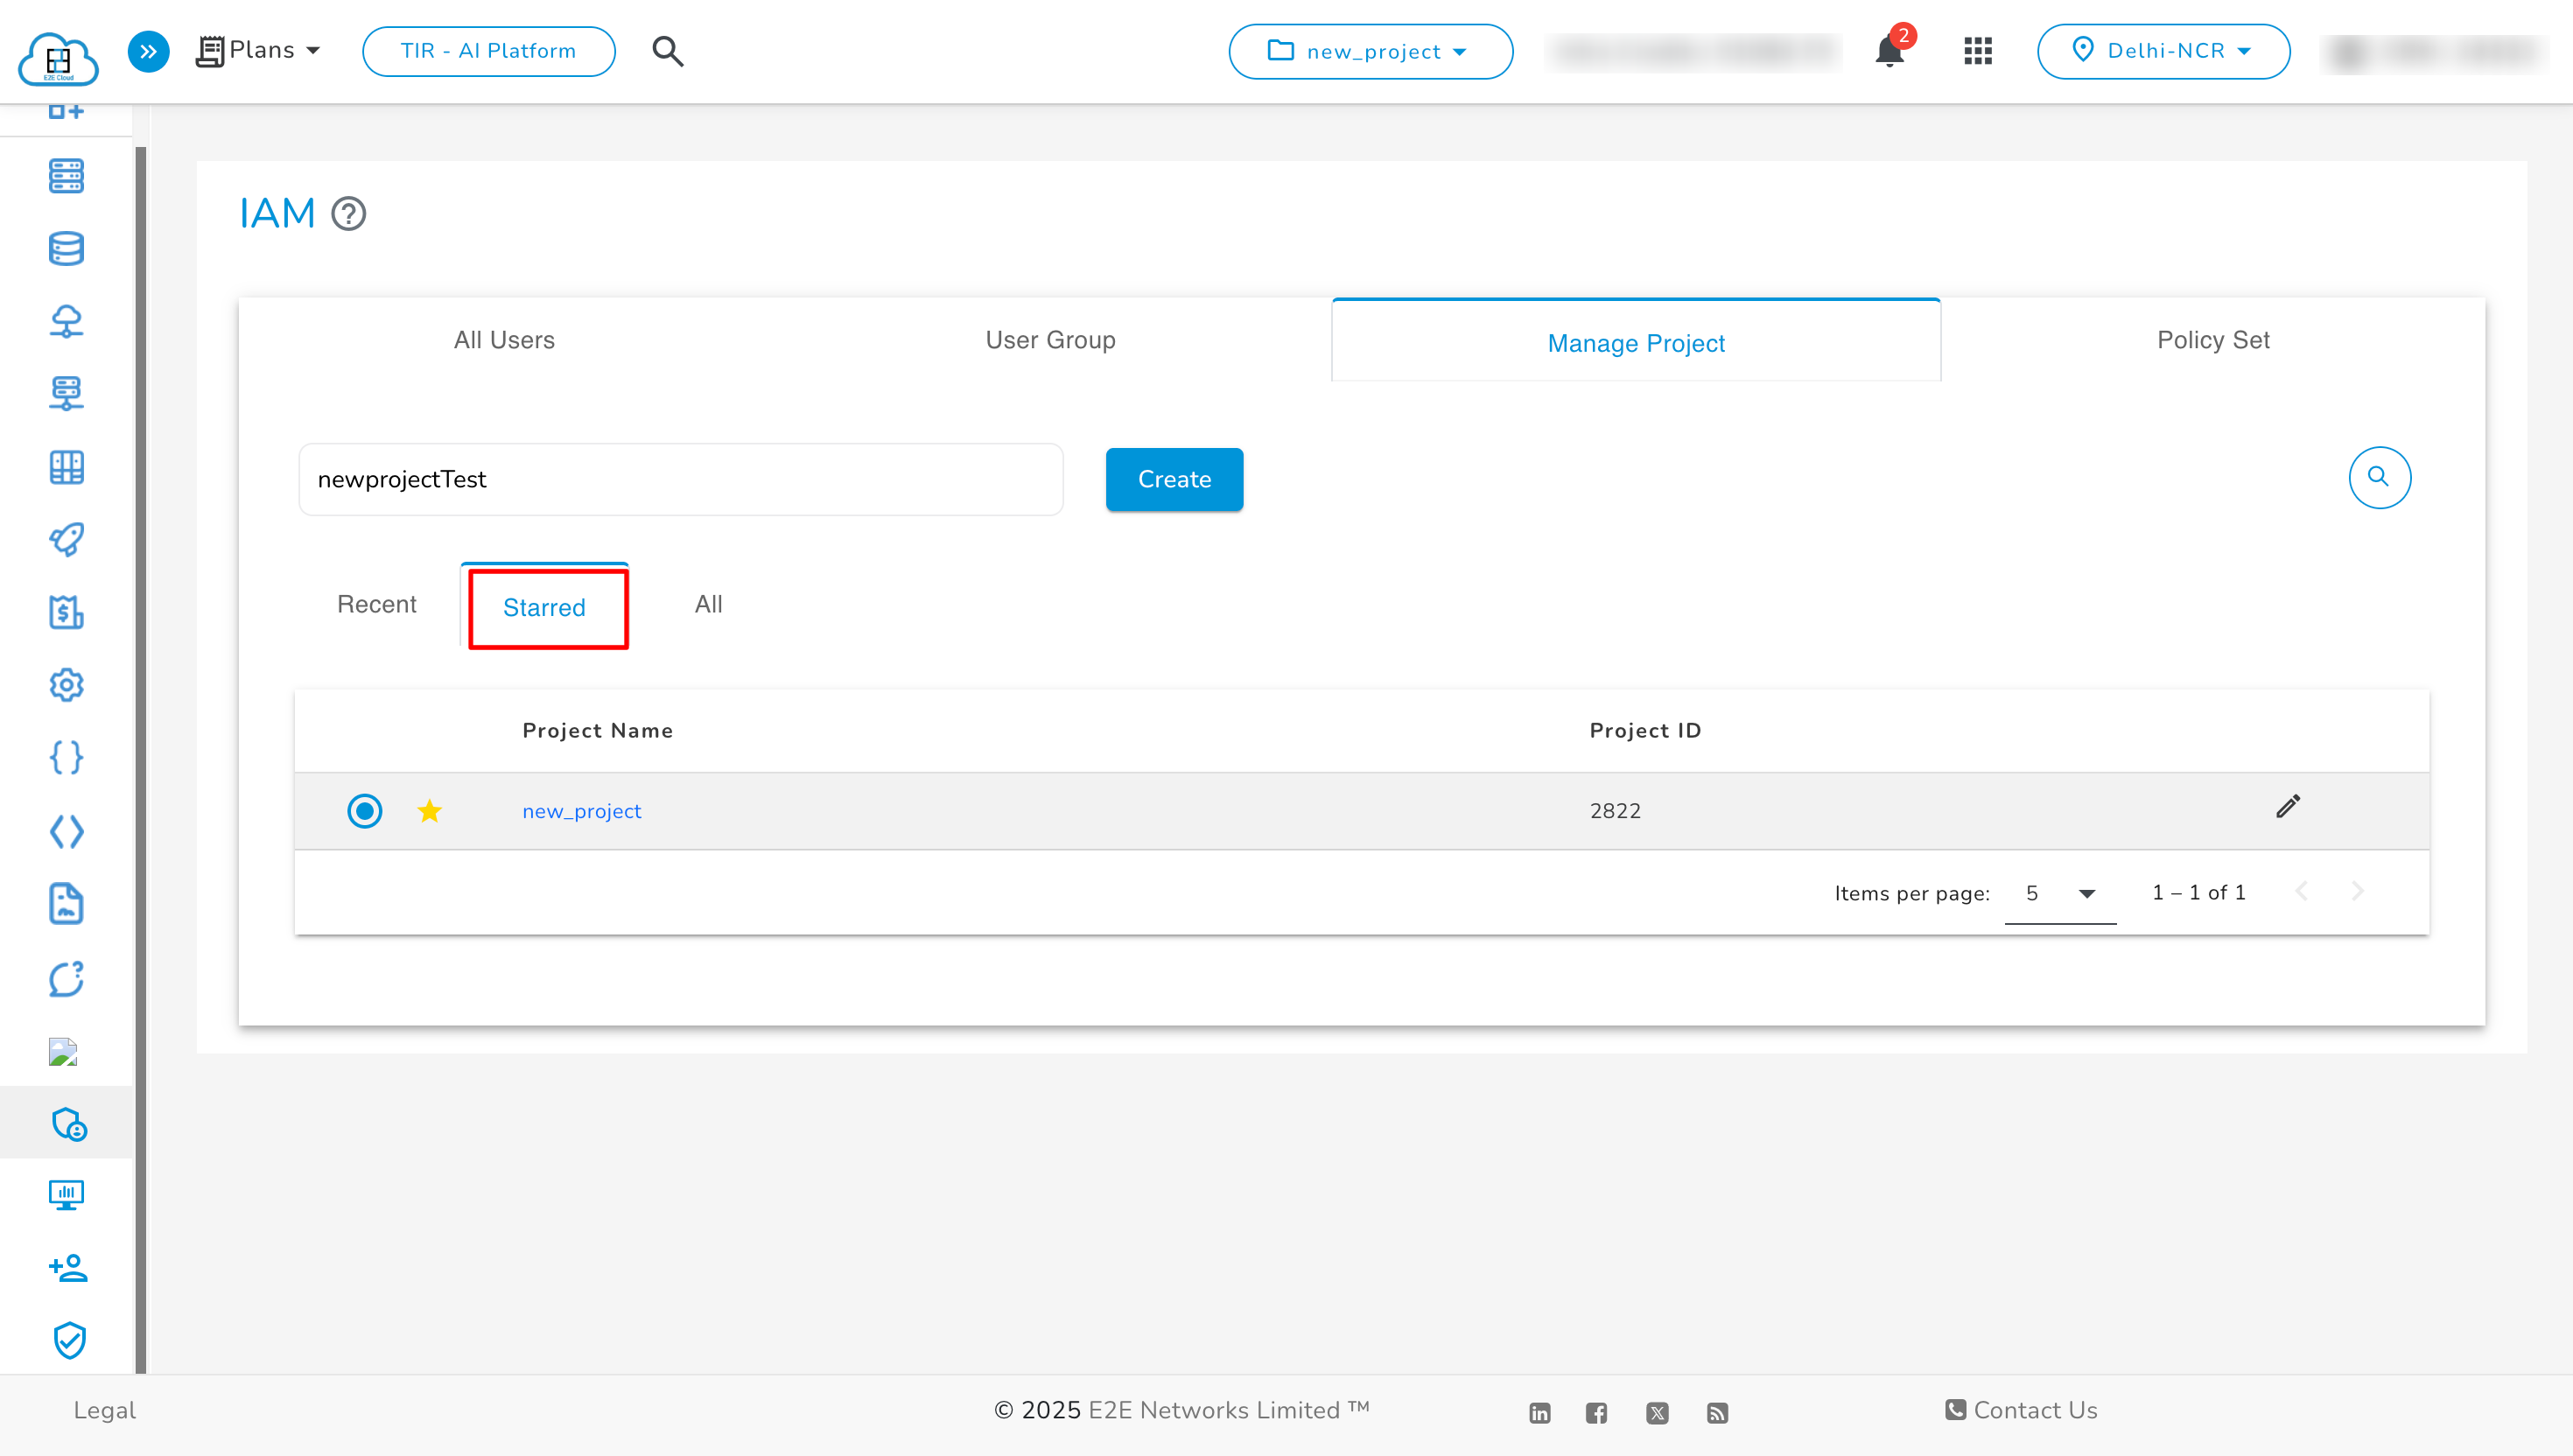Open the new_project link in table
The image size is (2573, 1456).
[x=581, y=811]
